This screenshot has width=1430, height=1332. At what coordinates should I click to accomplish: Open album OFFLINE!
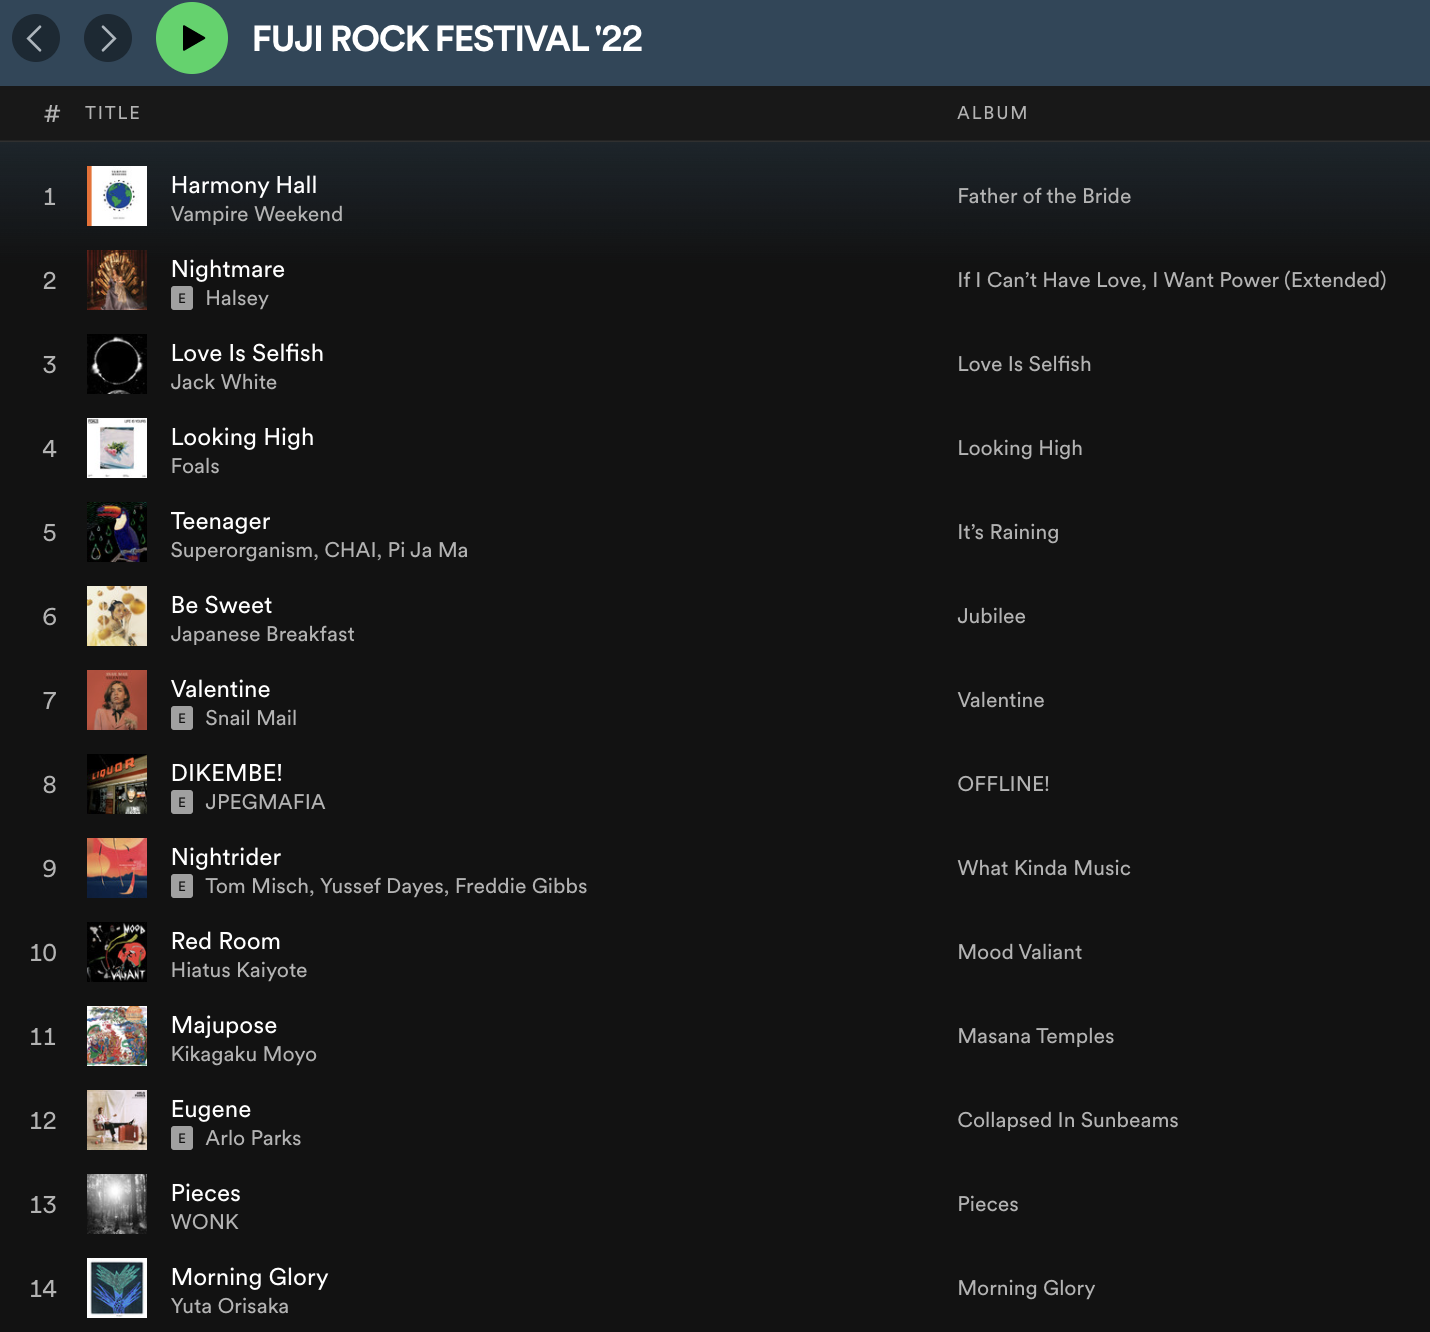coord(1003,784)
